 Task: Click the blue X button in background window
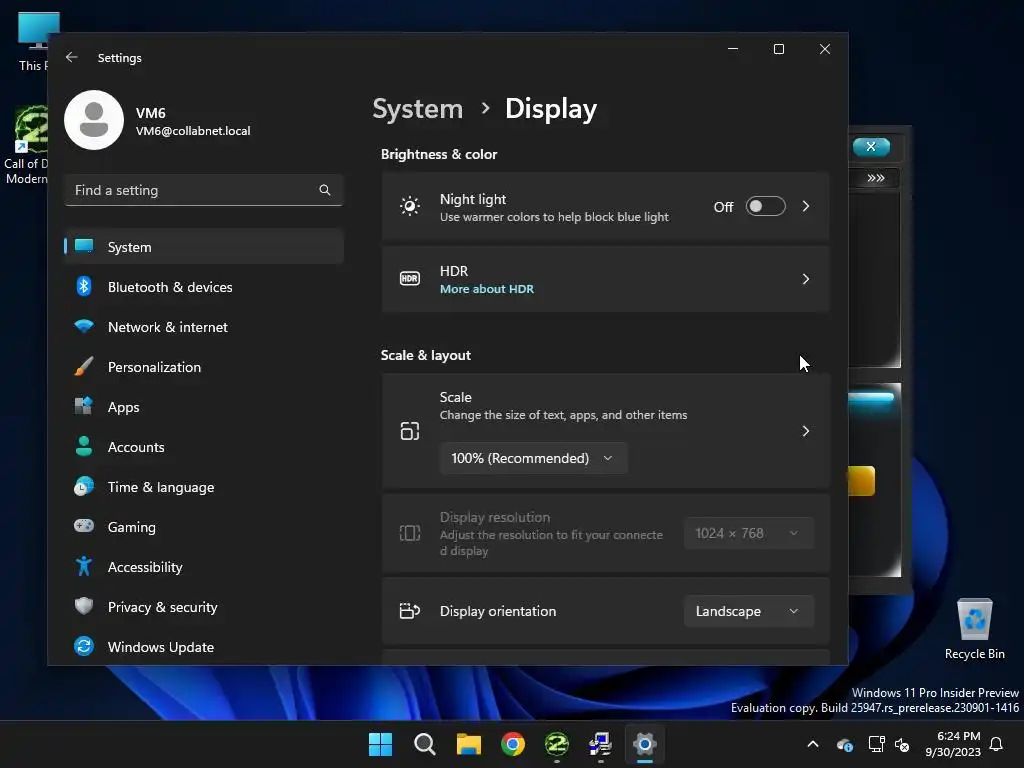coord(871,146)
